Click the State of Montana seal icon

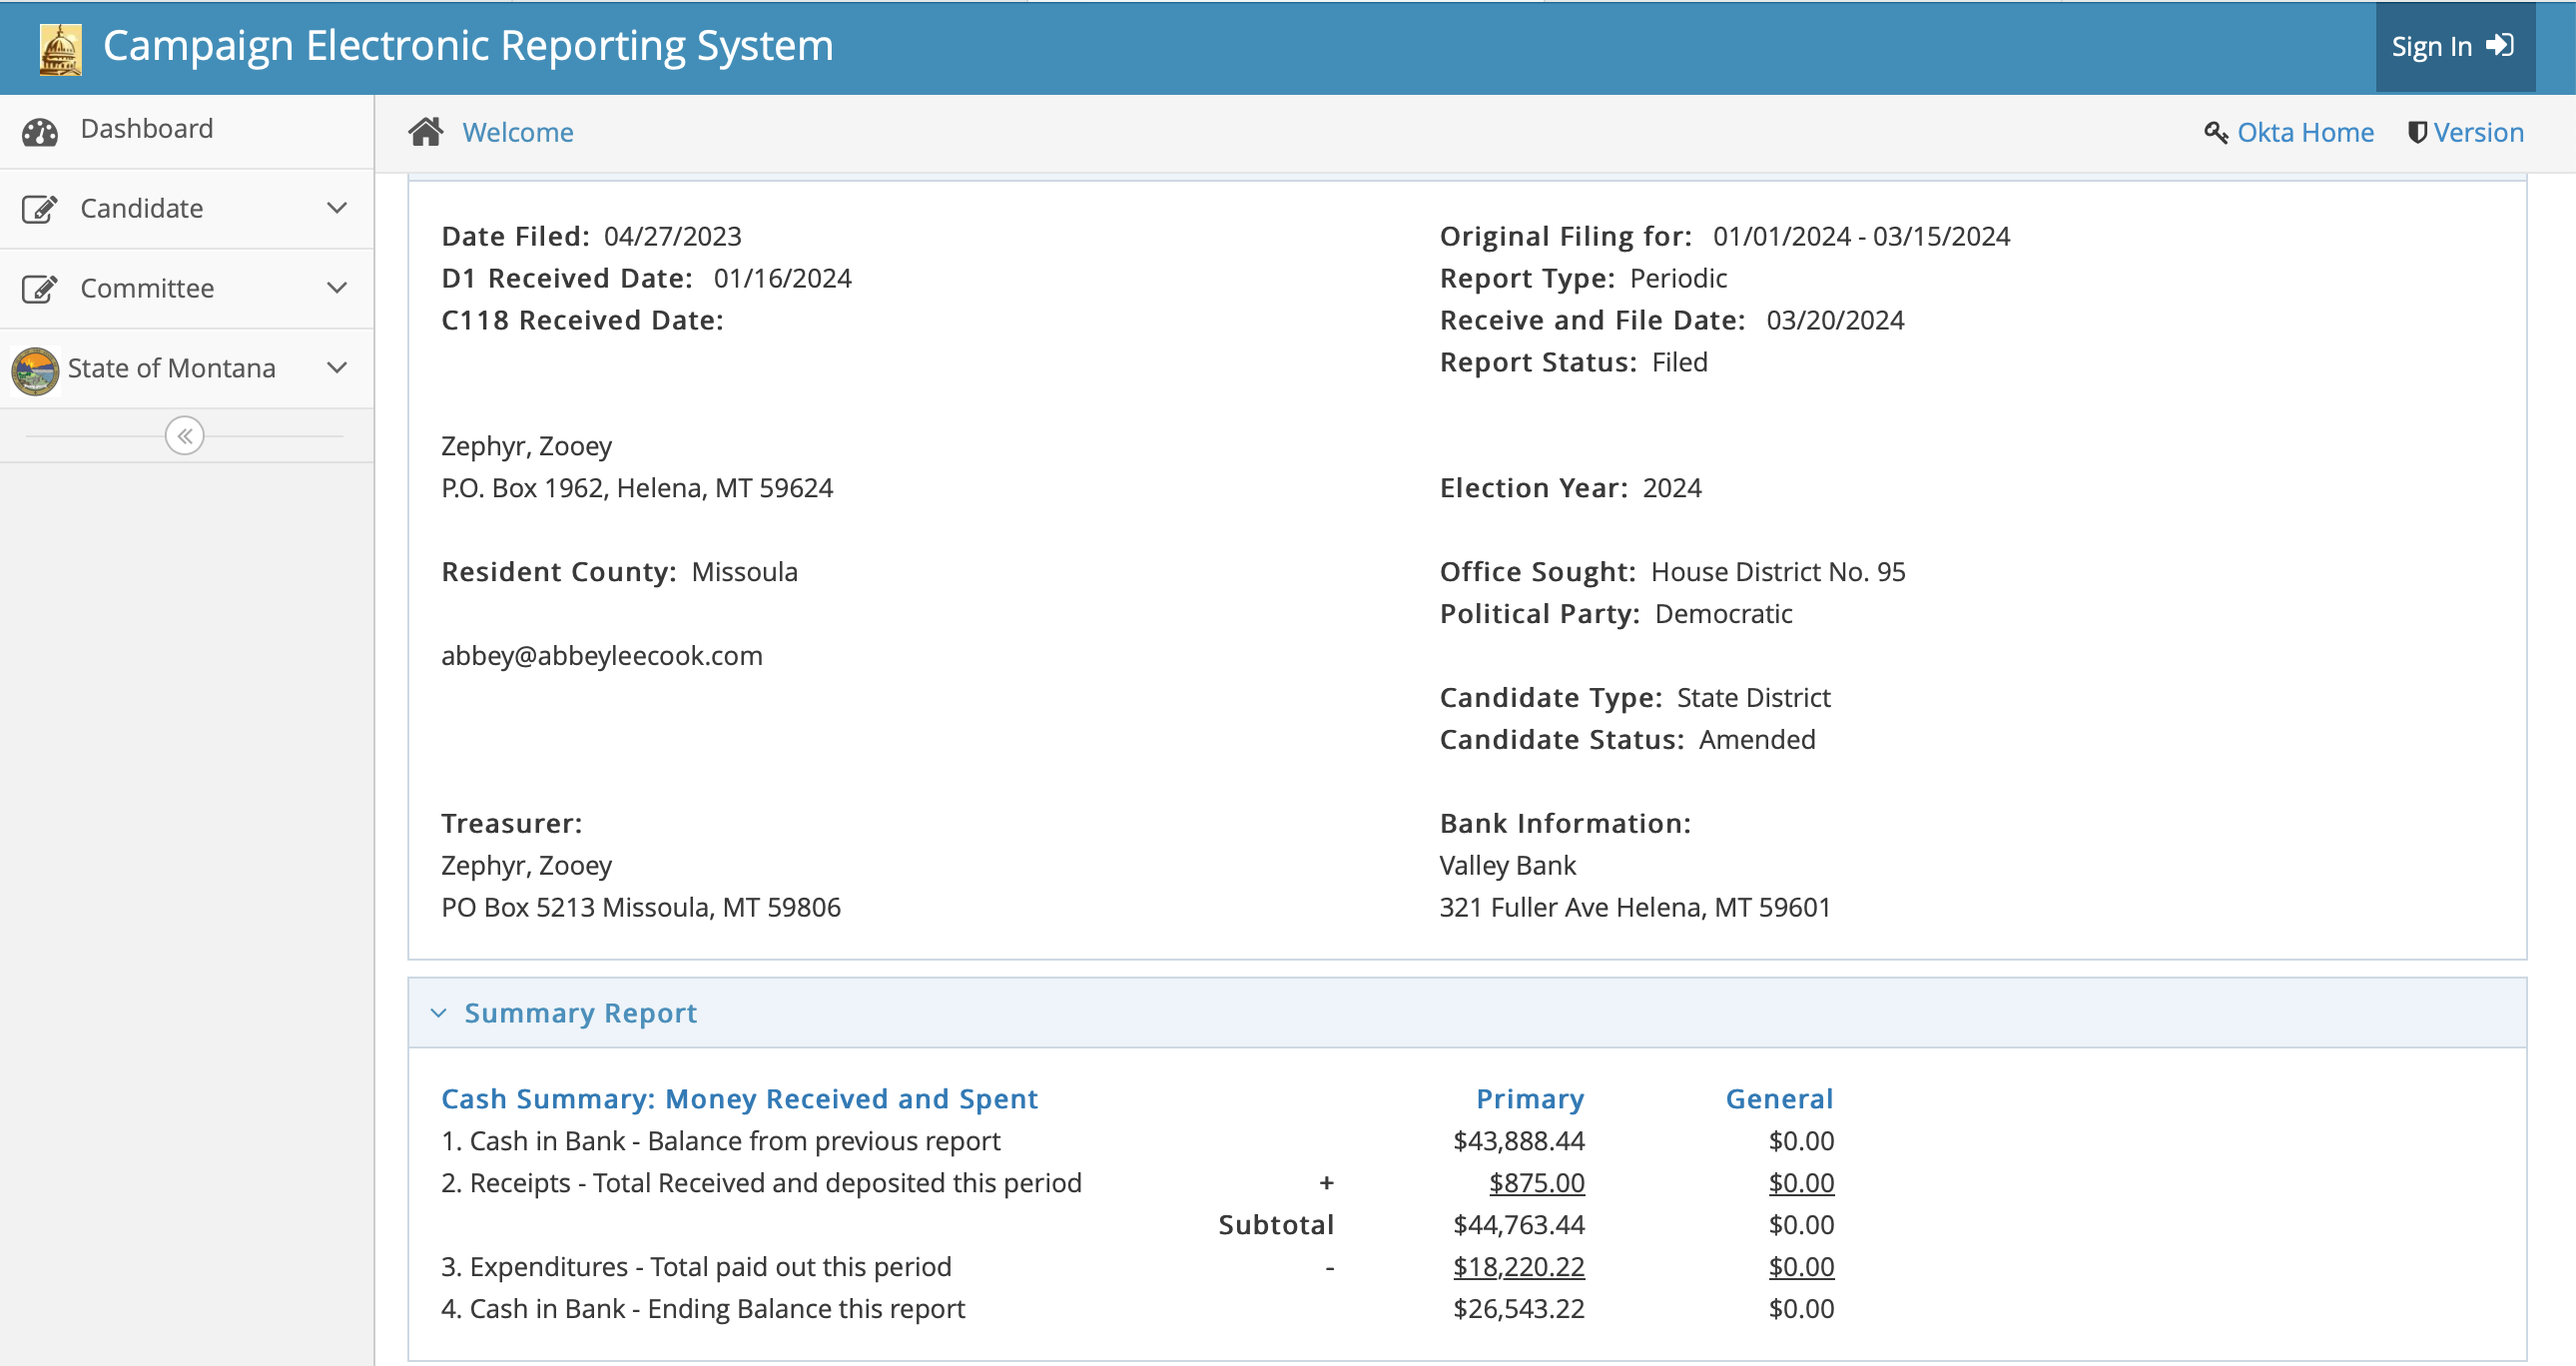[35, 371]
